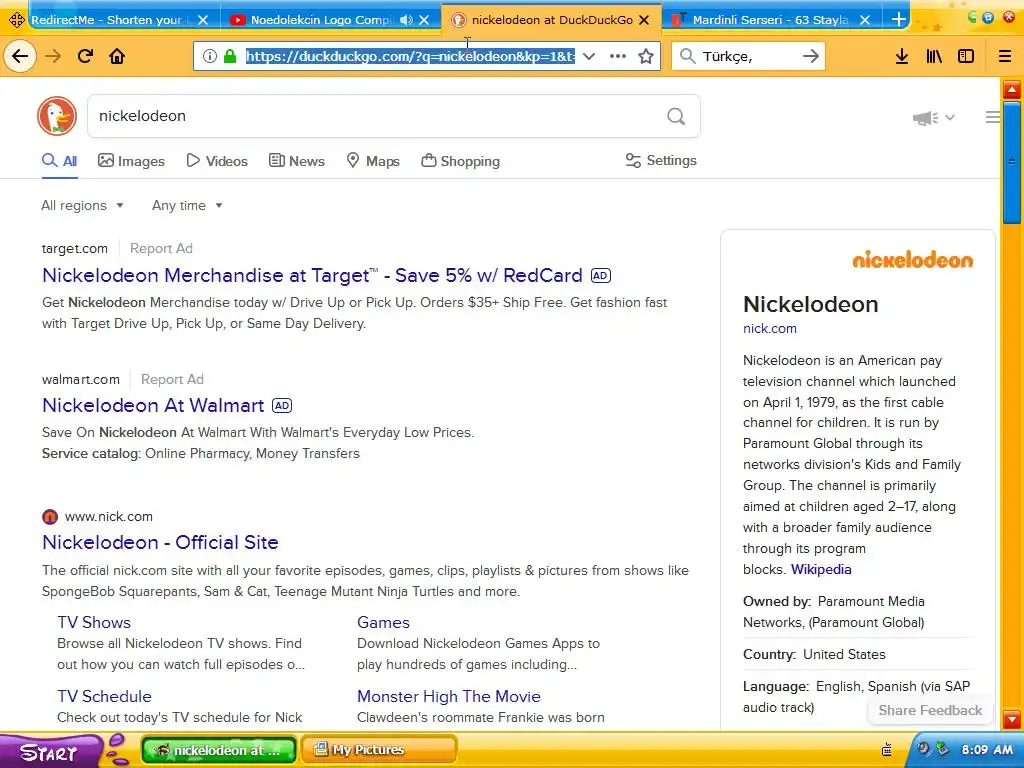The image size is (1024, 768).
Task: Open the library icon
Action: (934, 56)
